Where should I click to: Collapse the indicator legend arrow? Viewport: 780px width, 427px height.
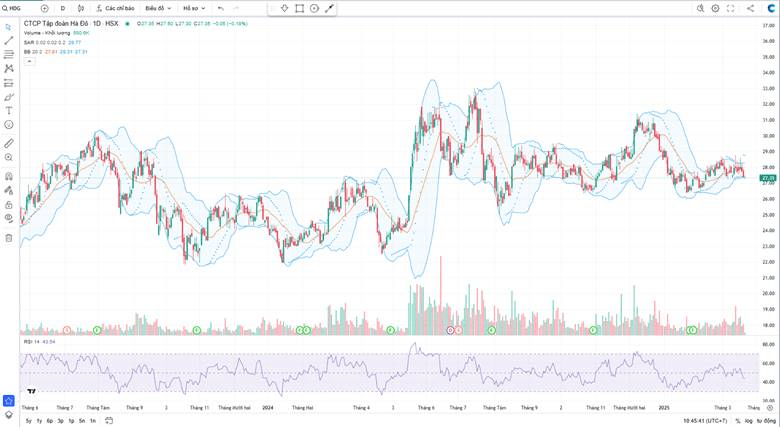click(x=28, y=60)
